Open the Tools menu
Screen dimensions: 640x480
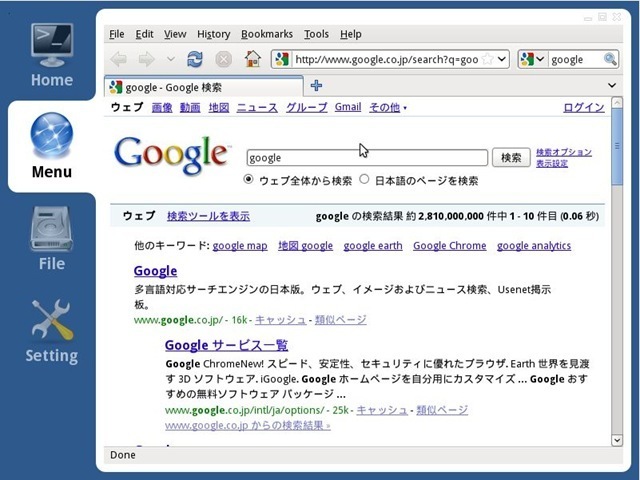click(x=316, y=34)
